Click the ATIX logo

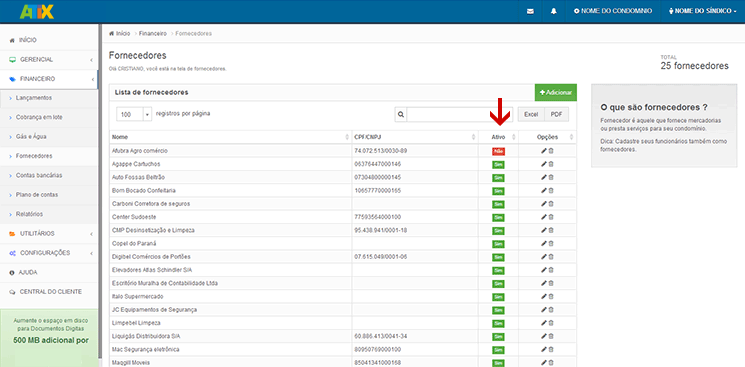pos(37,11)
